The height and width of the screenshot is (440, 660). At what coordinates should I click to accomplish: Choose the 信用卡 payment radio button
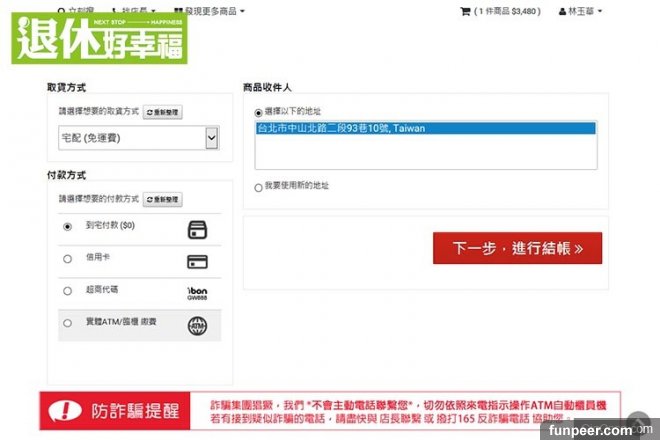(67, 259)
